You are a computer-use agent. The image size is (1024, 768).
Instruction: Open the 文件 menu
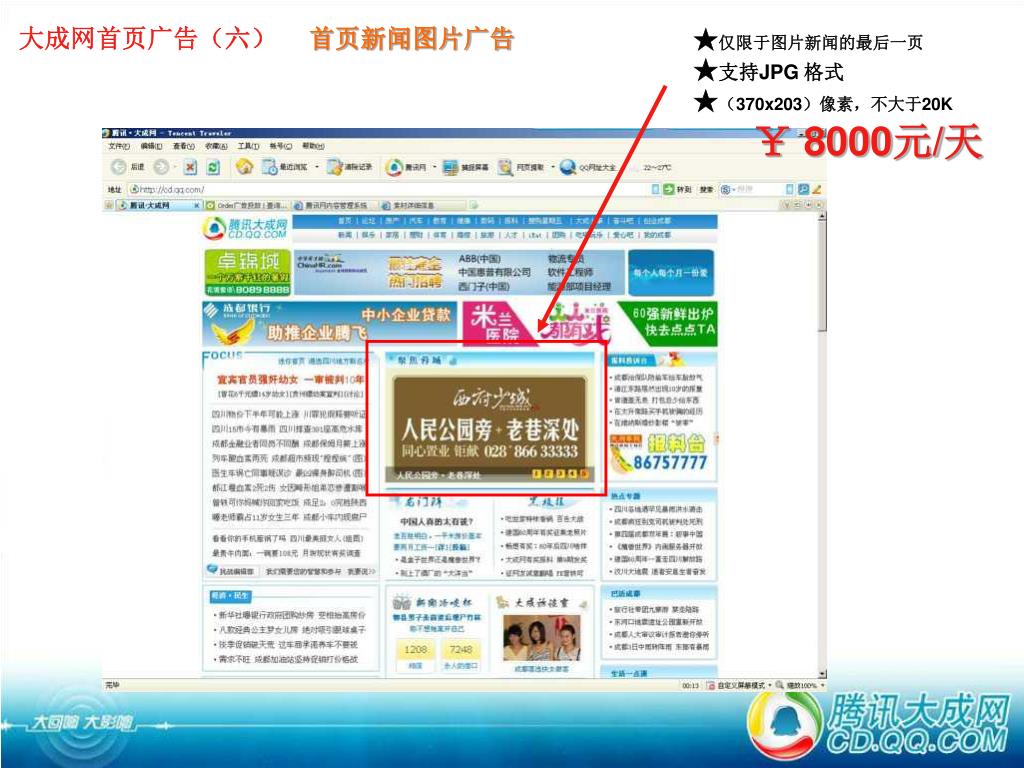(119, 146)
